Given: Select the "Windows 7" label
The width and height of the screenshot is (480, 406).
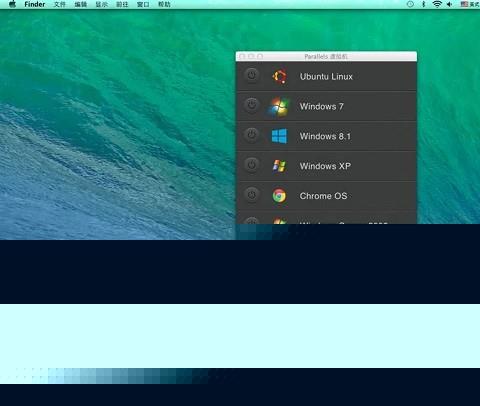Looking at the screenshot, I should [x=321, y=107].
